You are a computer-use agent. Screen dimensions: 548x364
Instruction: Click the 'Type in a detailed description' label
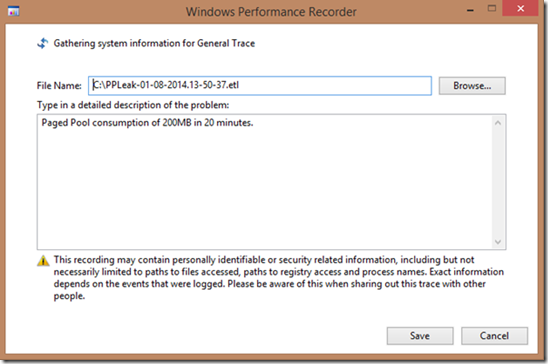[133, 105]
